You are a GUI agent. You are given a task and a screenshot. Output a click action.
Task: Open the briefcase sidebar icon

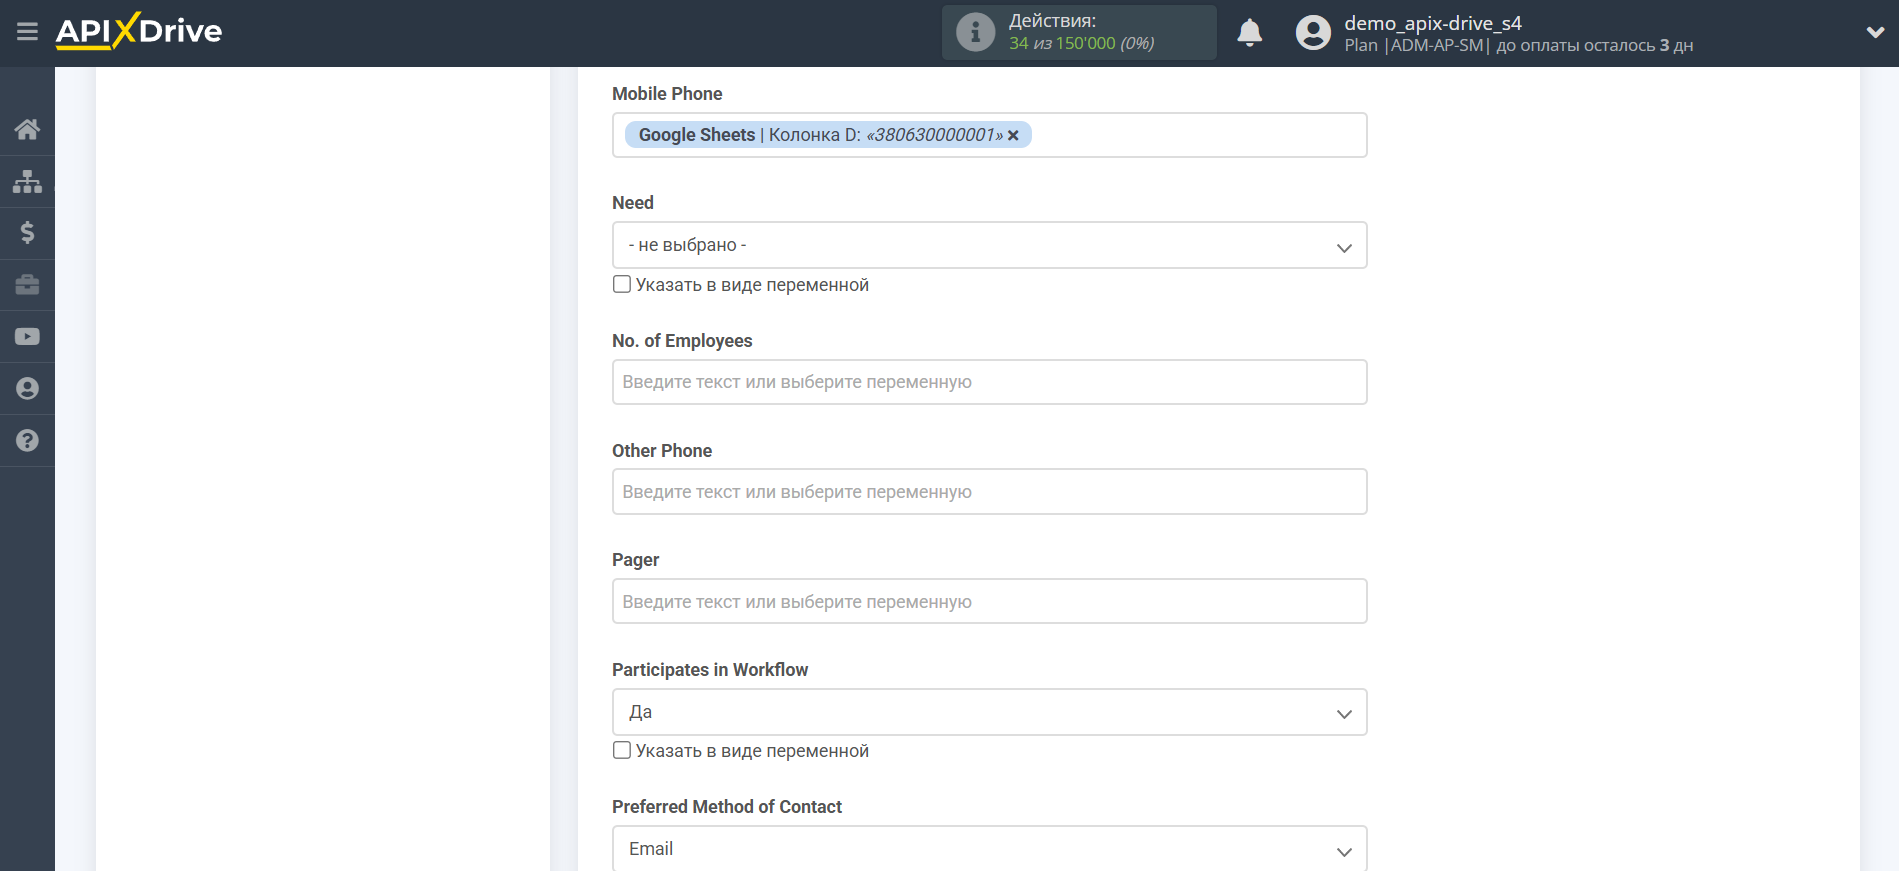pyautogui.click(x=27, y=285)
